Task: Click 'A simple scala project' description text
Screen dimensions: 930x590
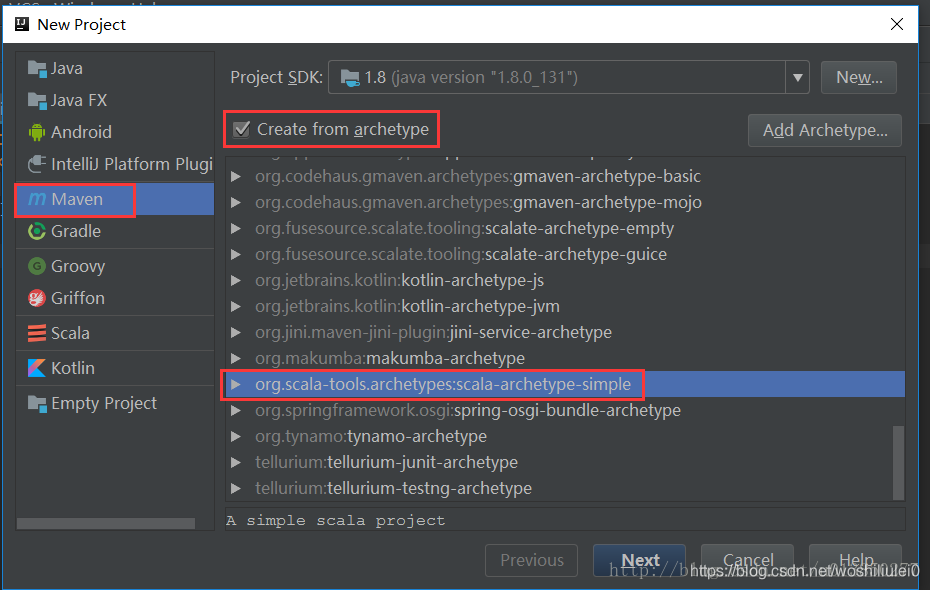Action: tap(336, 521)
